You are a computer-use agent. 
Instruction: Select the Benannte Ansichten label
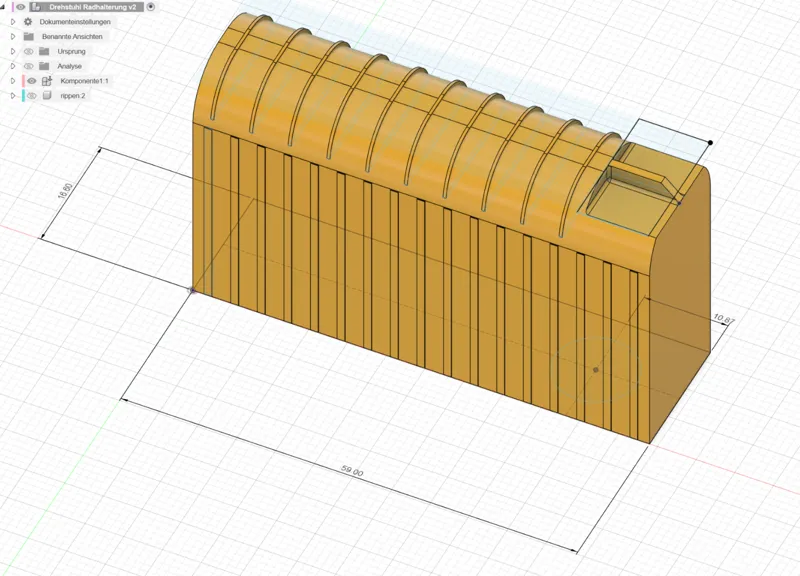point(72,37)
